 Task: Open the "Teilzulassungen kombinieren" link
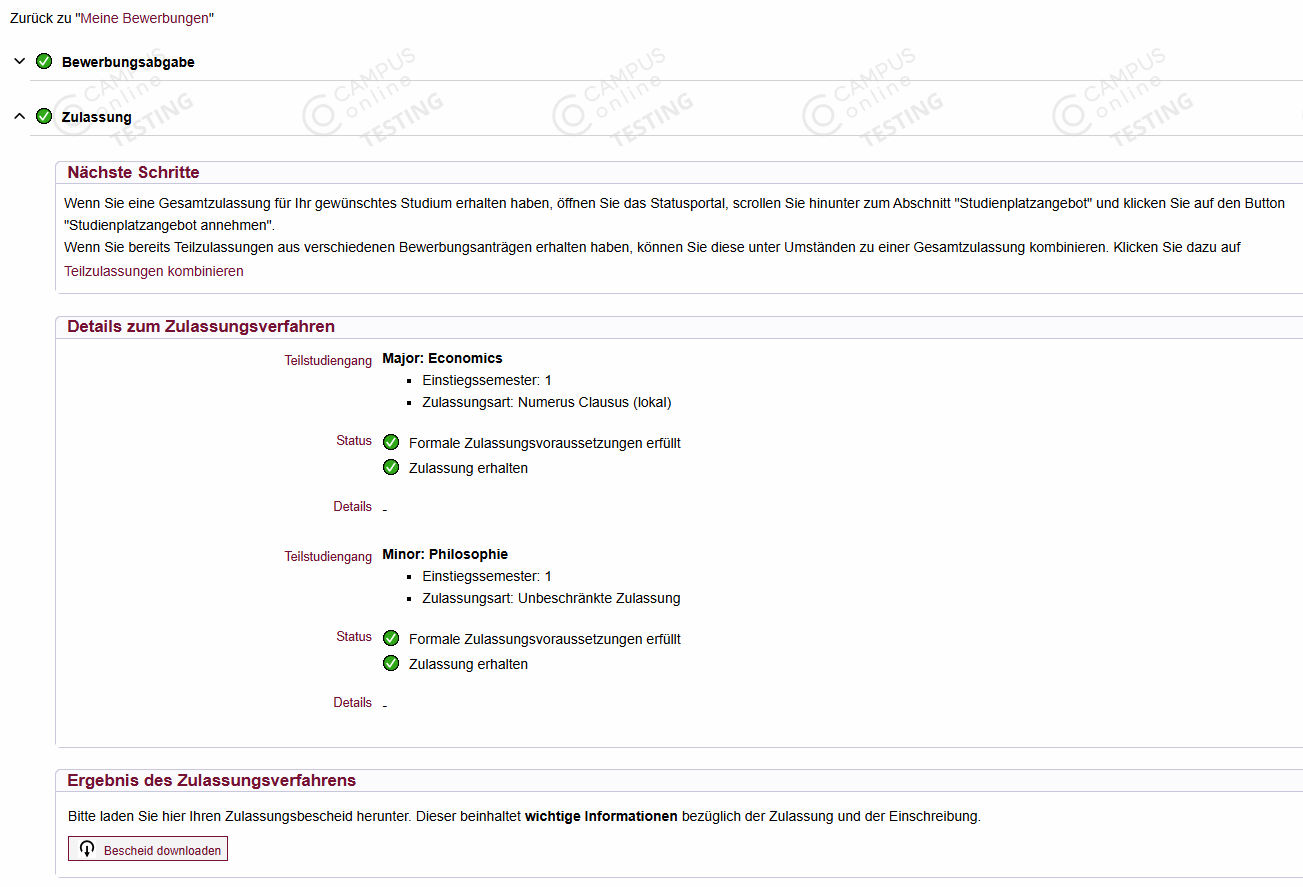tap(154, 271)
